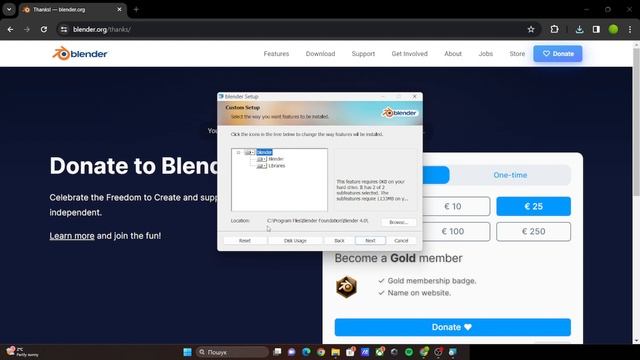Click Disk Usage in Blender Setup
The width and height of the screenshot is (640, 360).
(x=295, y=241)
